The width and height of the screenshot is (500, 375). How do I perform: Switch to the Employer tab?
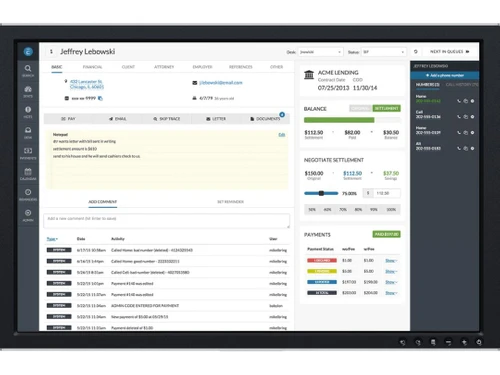[202, 67]
